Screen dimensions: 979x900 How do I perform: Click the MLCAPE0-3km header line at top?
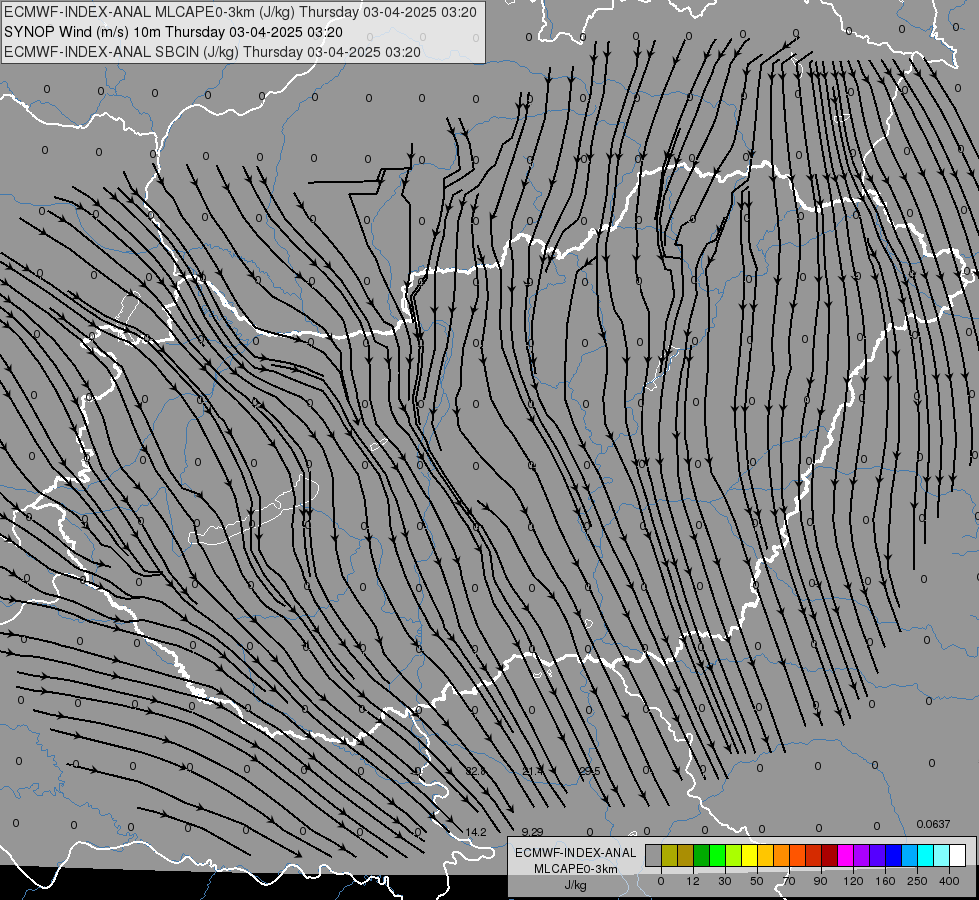pos(240,12)
